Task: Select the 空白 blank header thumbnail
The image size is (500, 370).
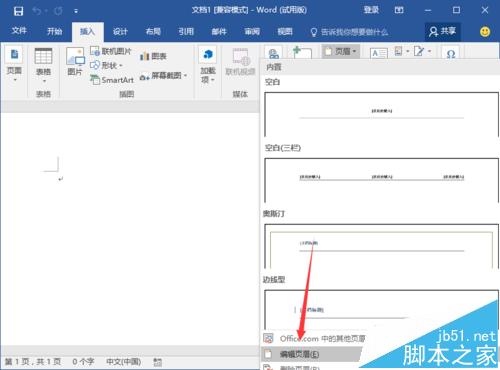Action: point(381,114)
